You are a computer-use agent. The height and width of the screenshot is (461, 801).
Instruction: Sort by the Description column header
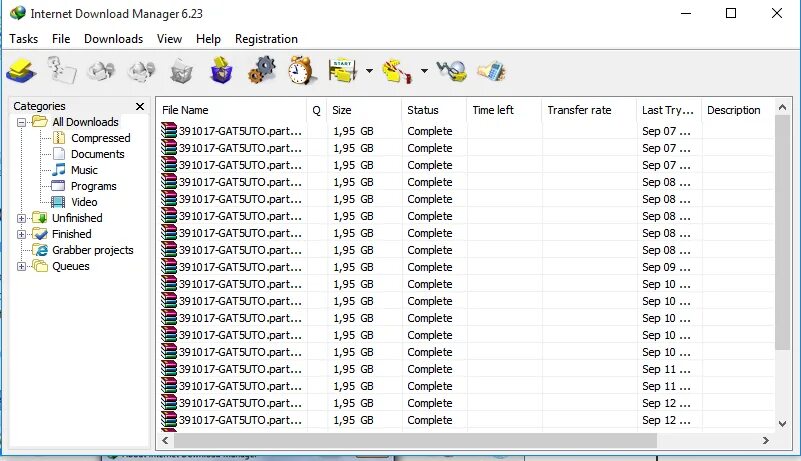point(738,110)
